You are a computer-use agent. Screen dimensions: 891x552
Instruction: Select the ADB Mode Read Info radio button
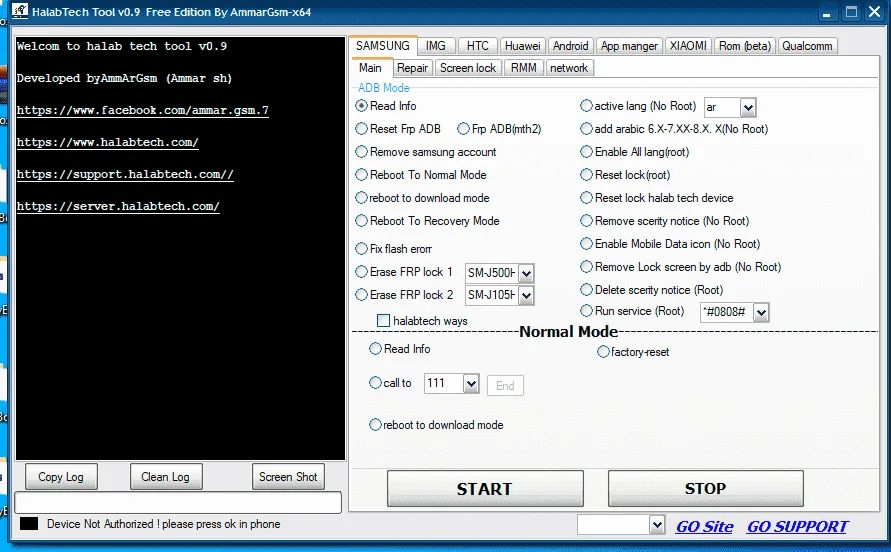pyautogui.click(x=361, y=106)
